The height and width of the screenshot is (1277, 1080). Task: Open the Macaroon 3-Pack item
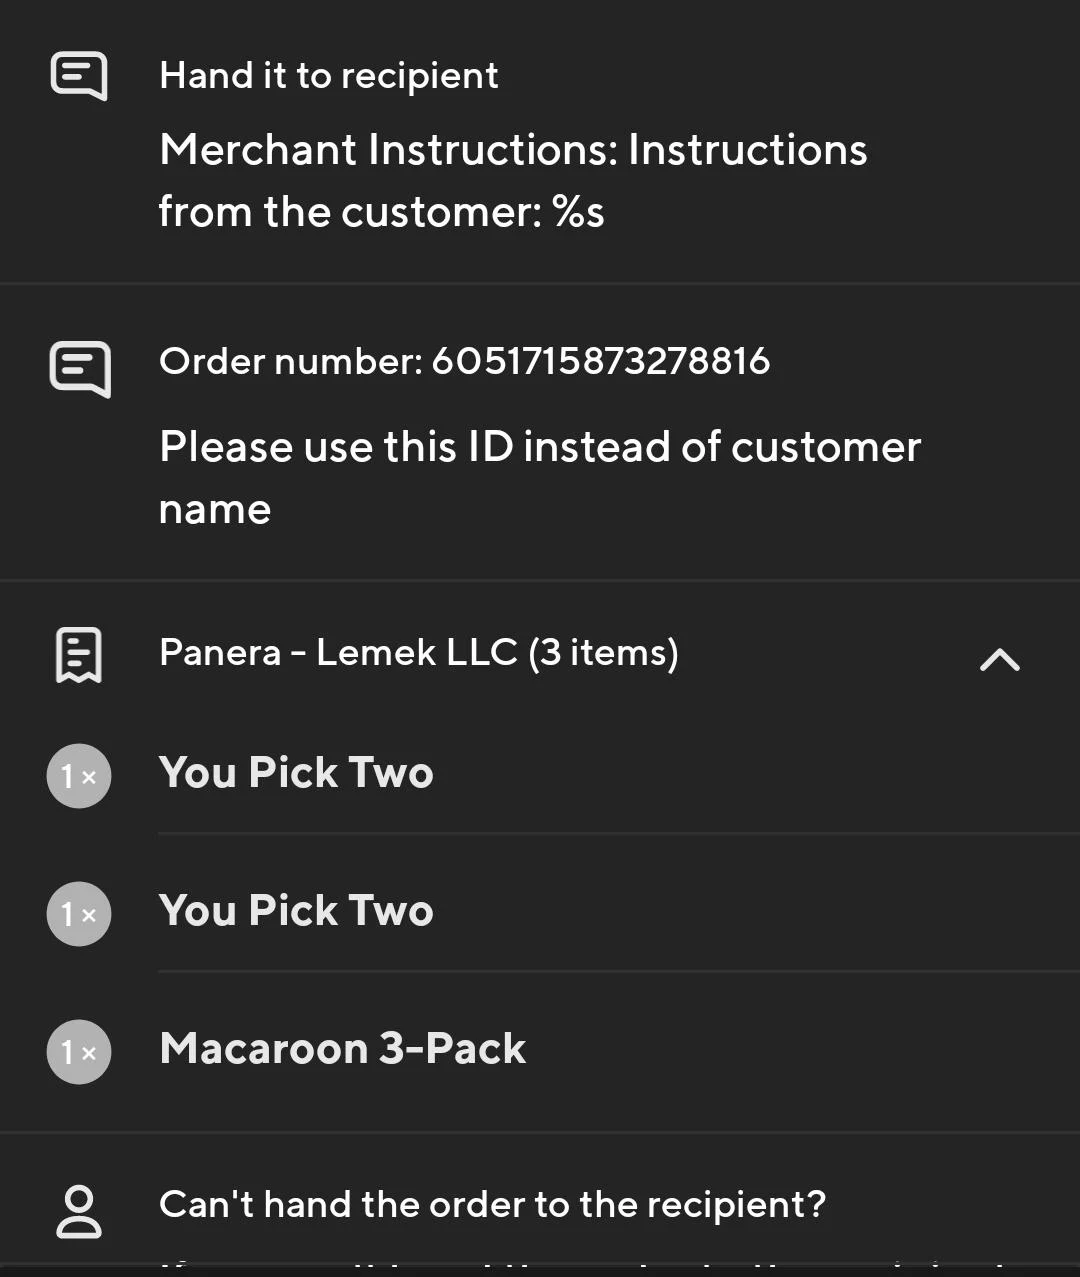[x=342, y=1049]
